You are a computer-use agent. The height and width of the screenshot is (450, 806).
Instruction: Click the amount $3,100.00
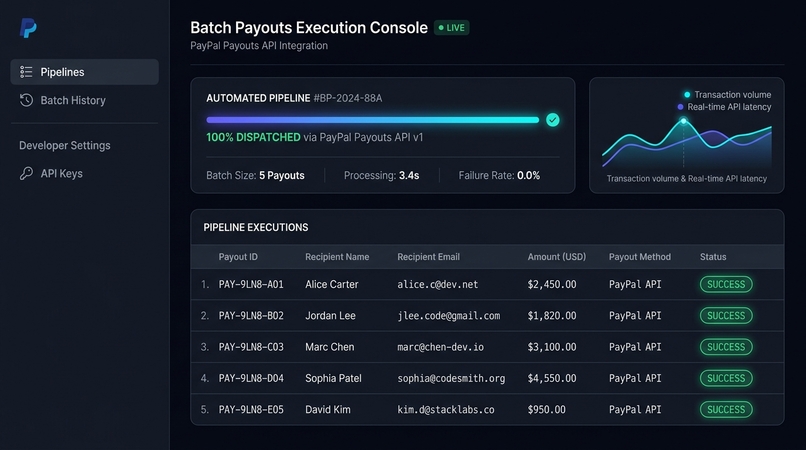click(552, 347)
